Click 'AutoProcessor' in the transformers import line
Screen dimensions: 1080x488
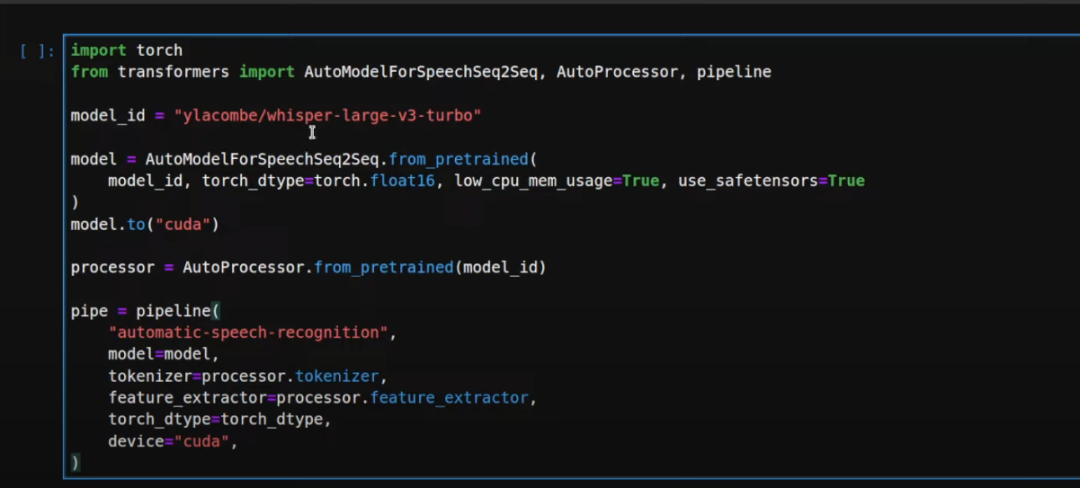[617, 72]
